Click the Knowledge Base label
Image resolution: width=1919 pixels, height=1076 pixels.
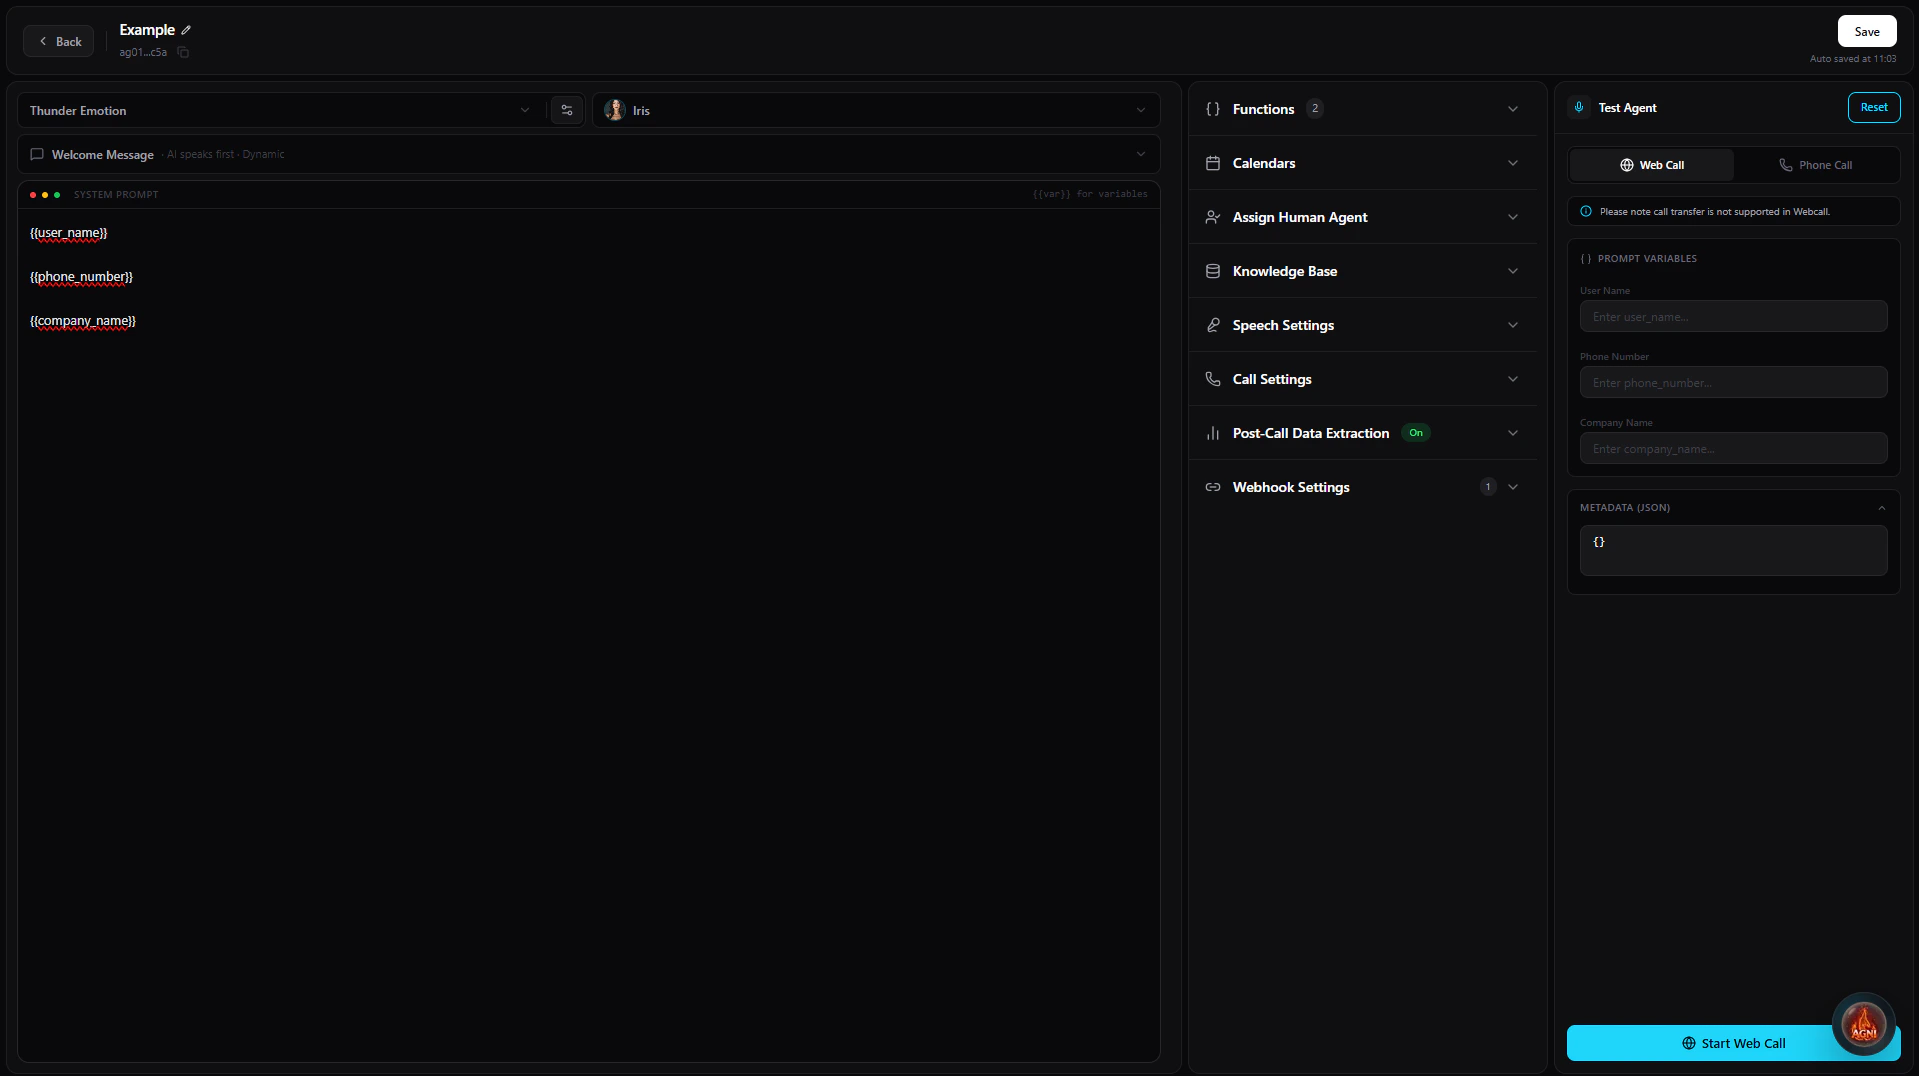(1285, 271)
